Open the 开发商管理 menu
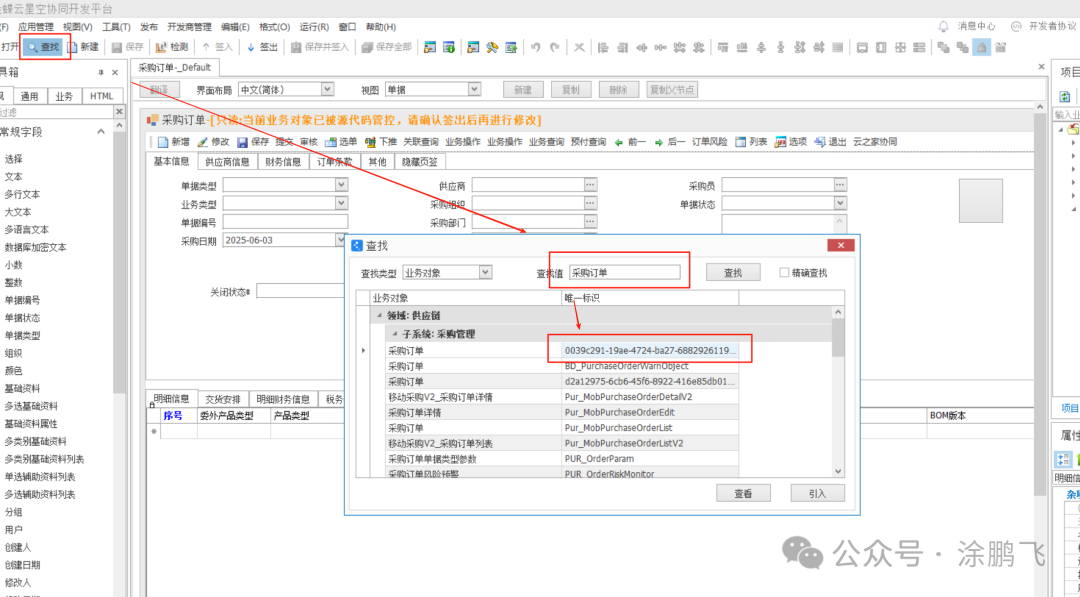 189,27
